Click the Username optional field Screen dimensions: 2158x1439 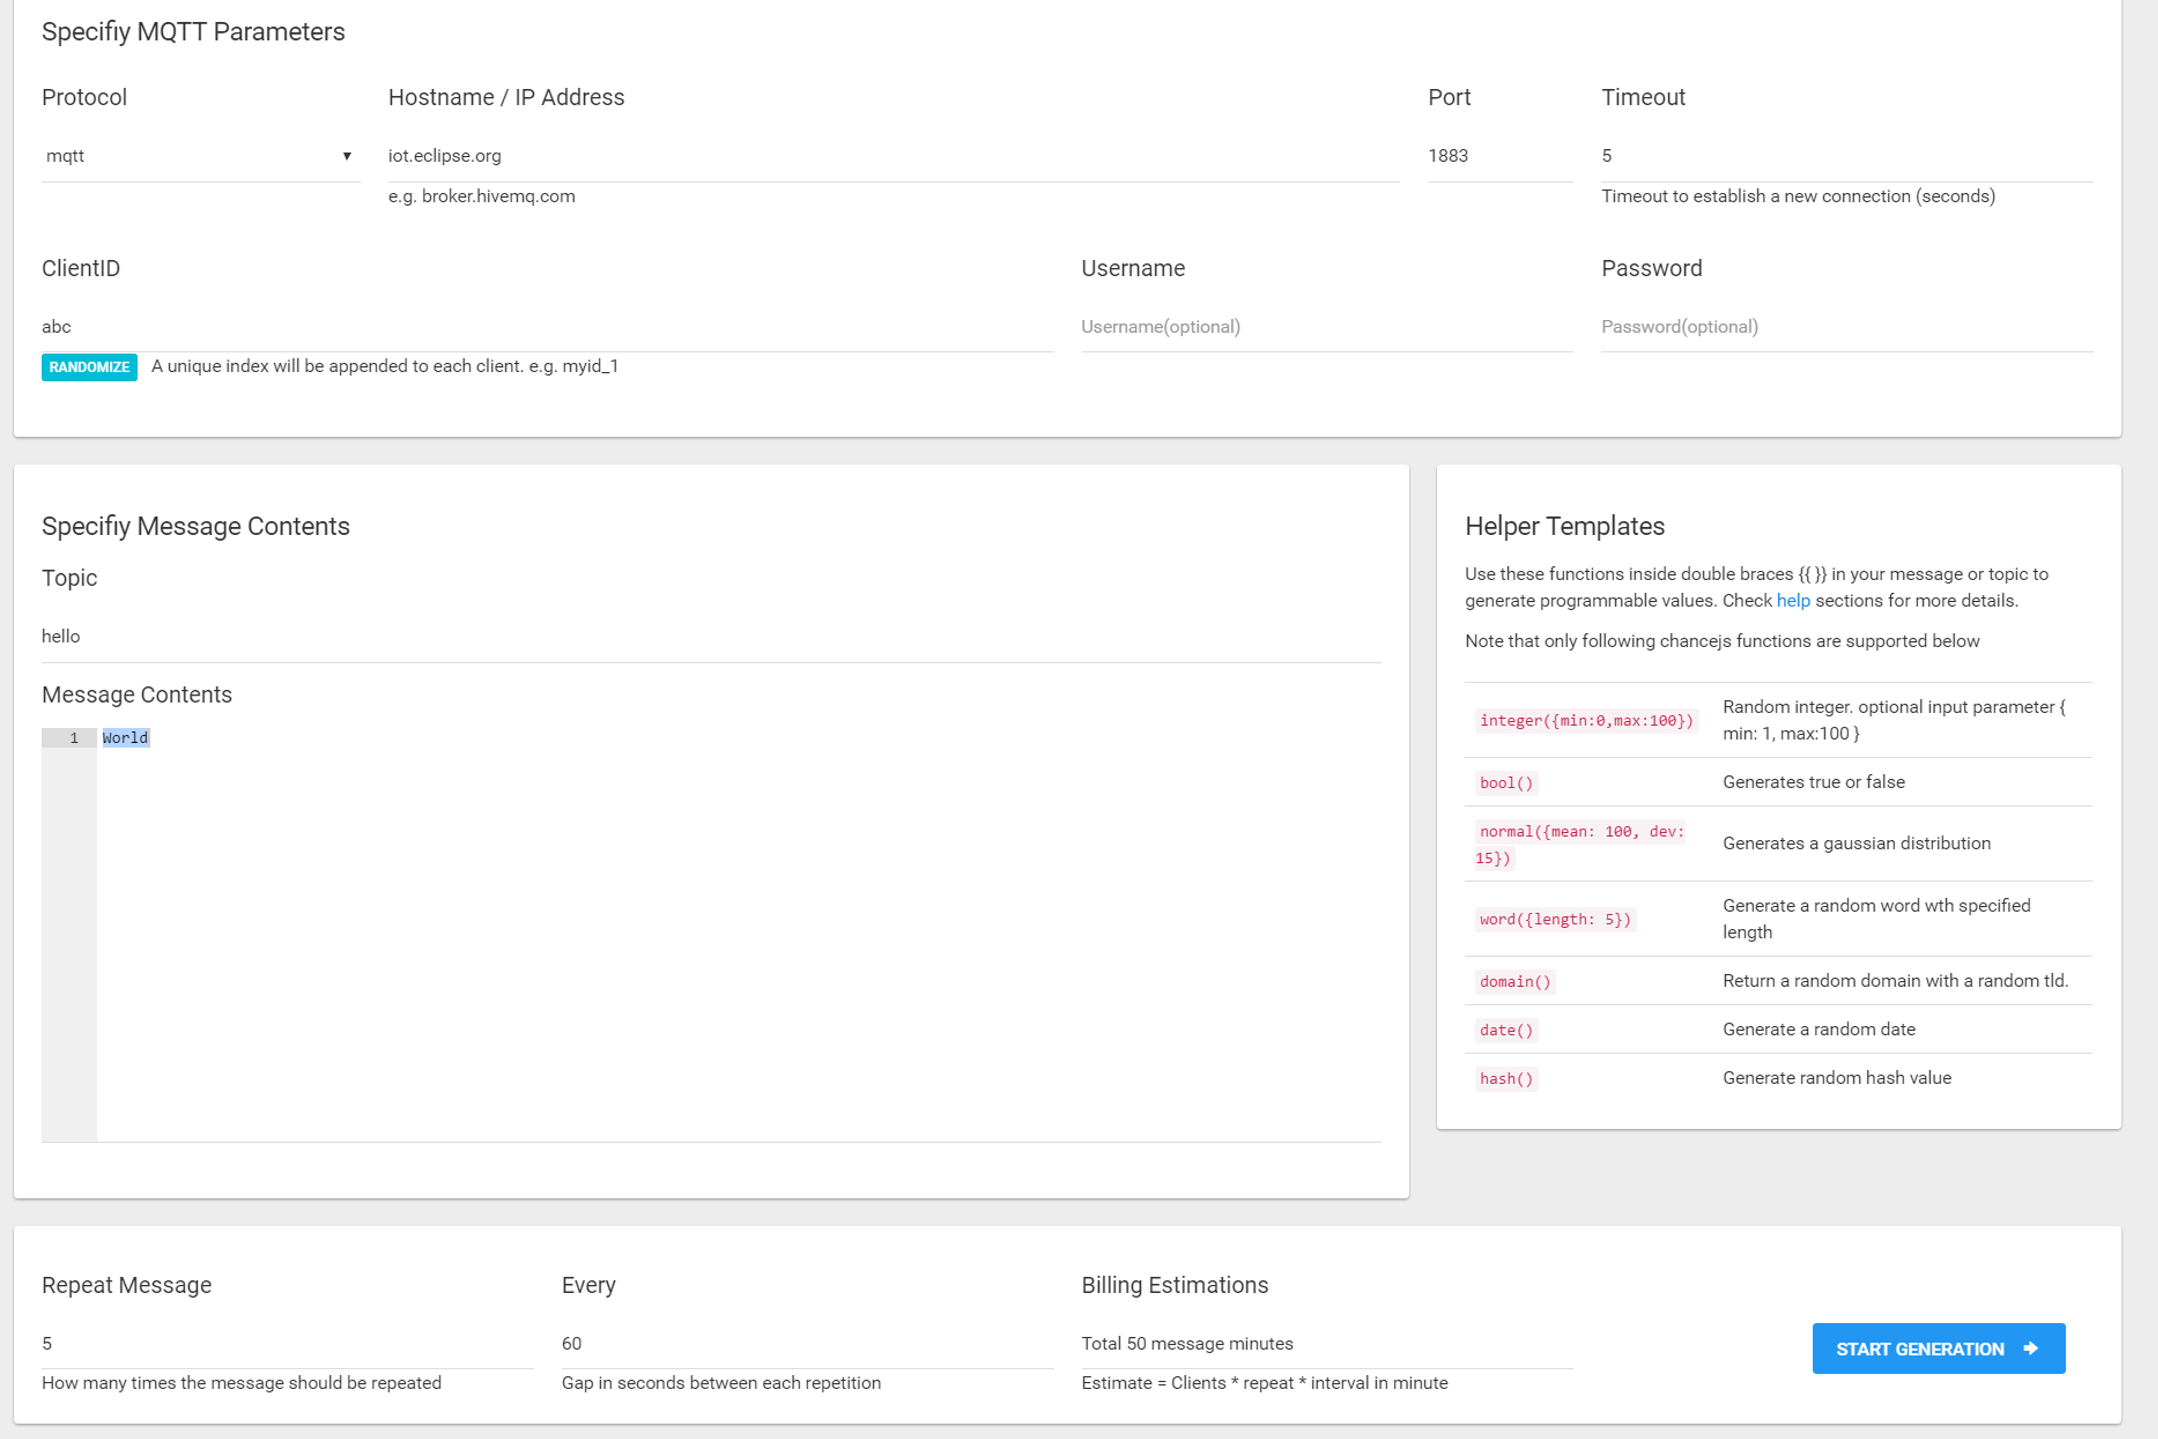click(x=1325, y=327)
